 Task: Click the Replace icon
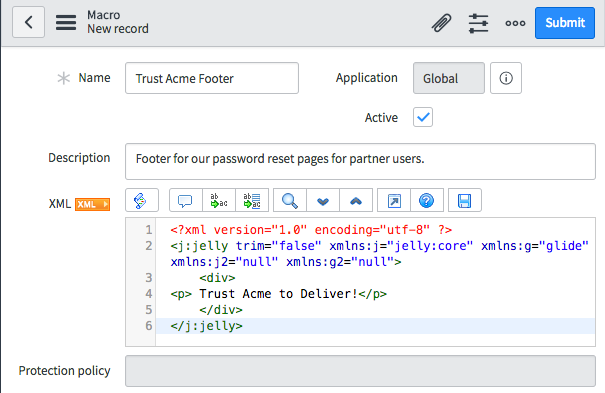click(219, 200)
